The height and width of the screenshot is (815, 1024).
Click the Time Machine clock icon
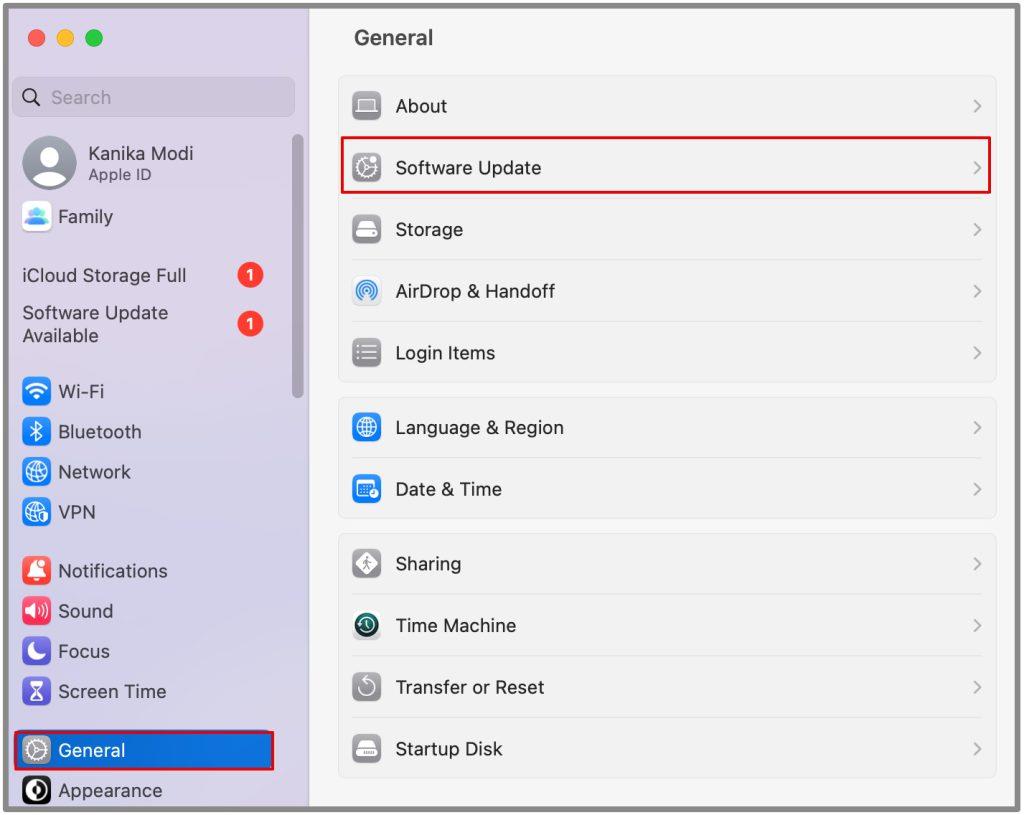(x=366, y=626)
